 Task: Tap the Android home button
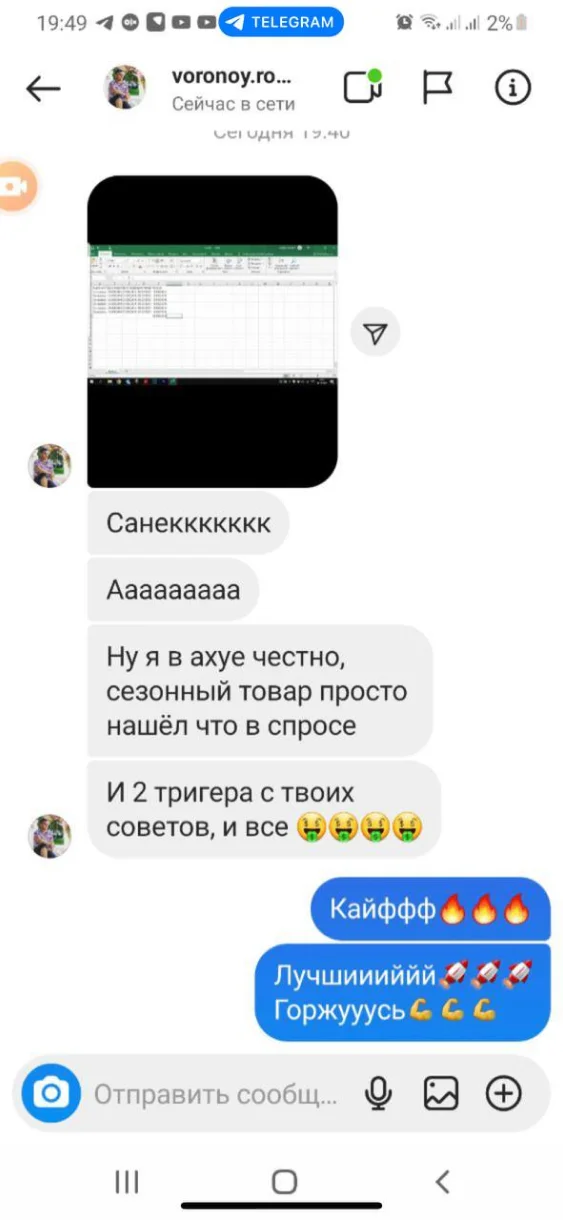(284, 1182)
